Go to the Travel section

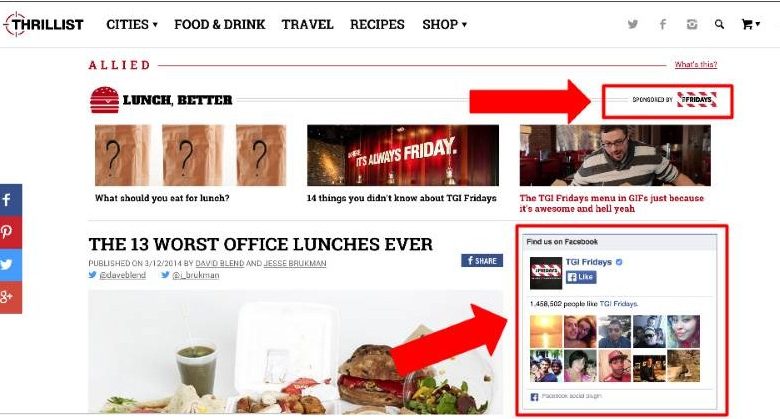tap(307, 24)
